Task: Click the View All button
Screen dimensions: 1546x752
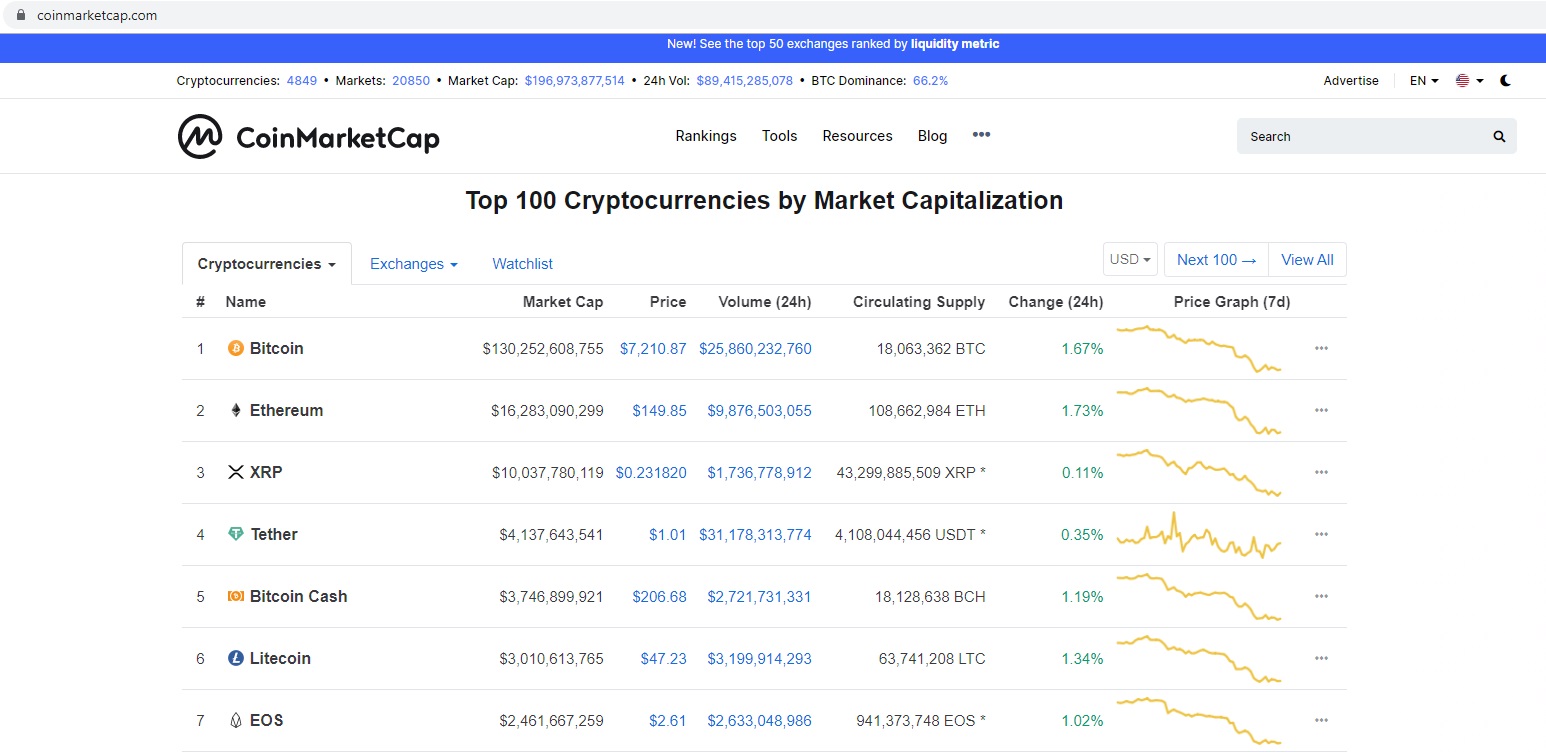Action: point(1307,259)
